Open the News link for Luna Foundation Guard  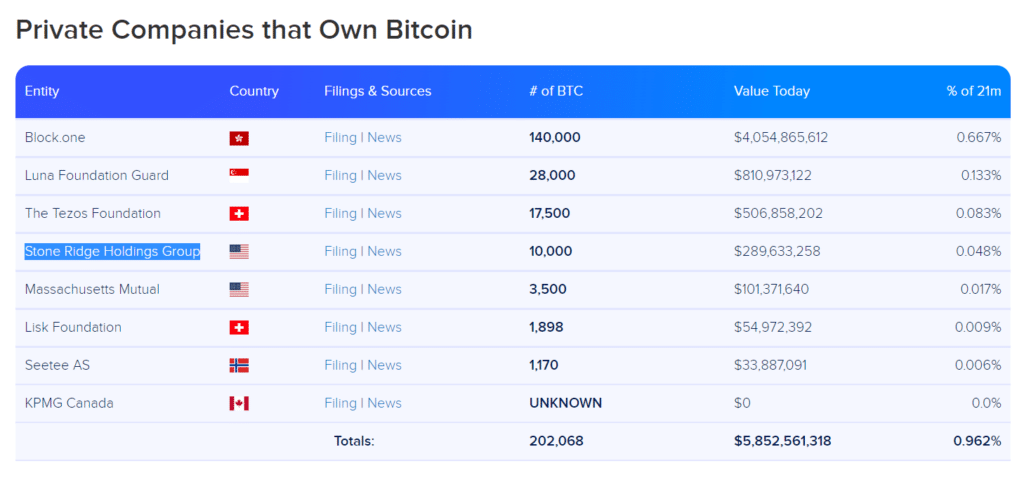[x=384, y=176]
